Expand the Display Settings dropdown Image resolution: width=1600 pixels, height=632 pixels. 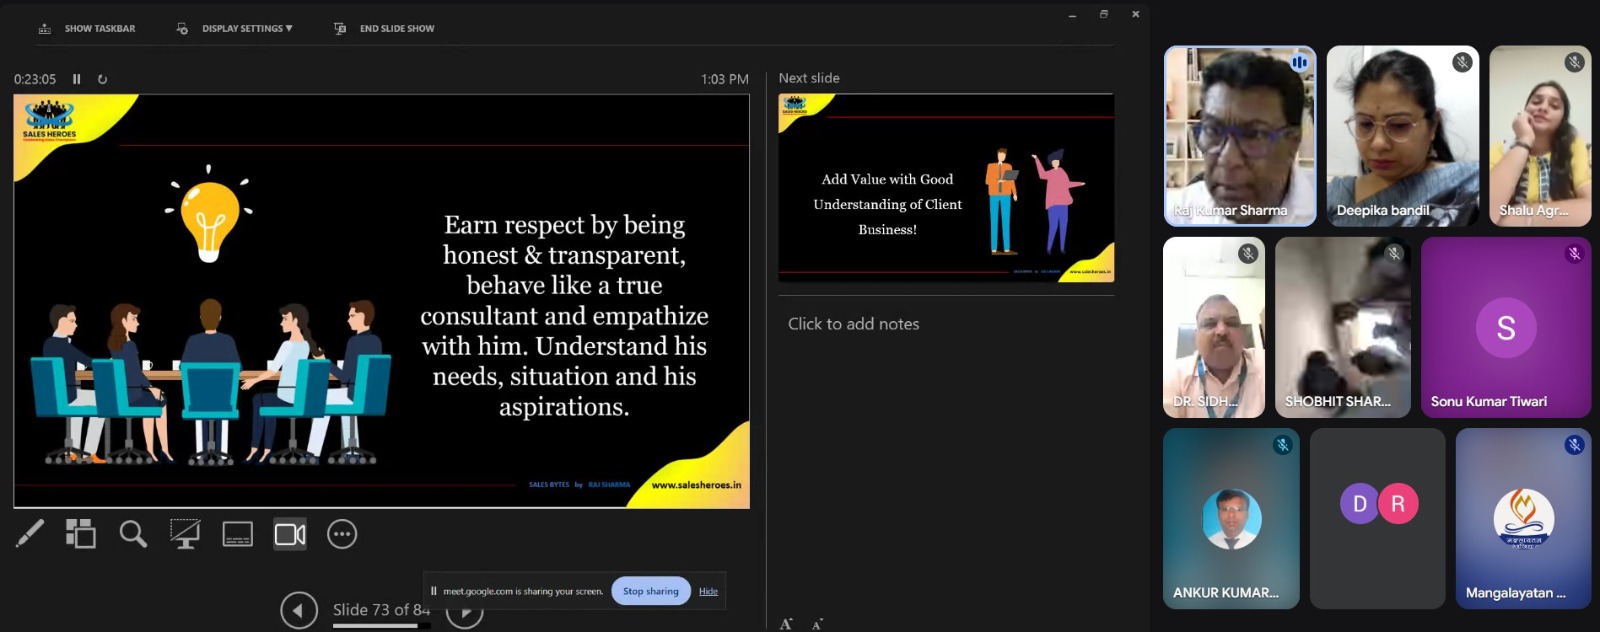tap(246, 29)
